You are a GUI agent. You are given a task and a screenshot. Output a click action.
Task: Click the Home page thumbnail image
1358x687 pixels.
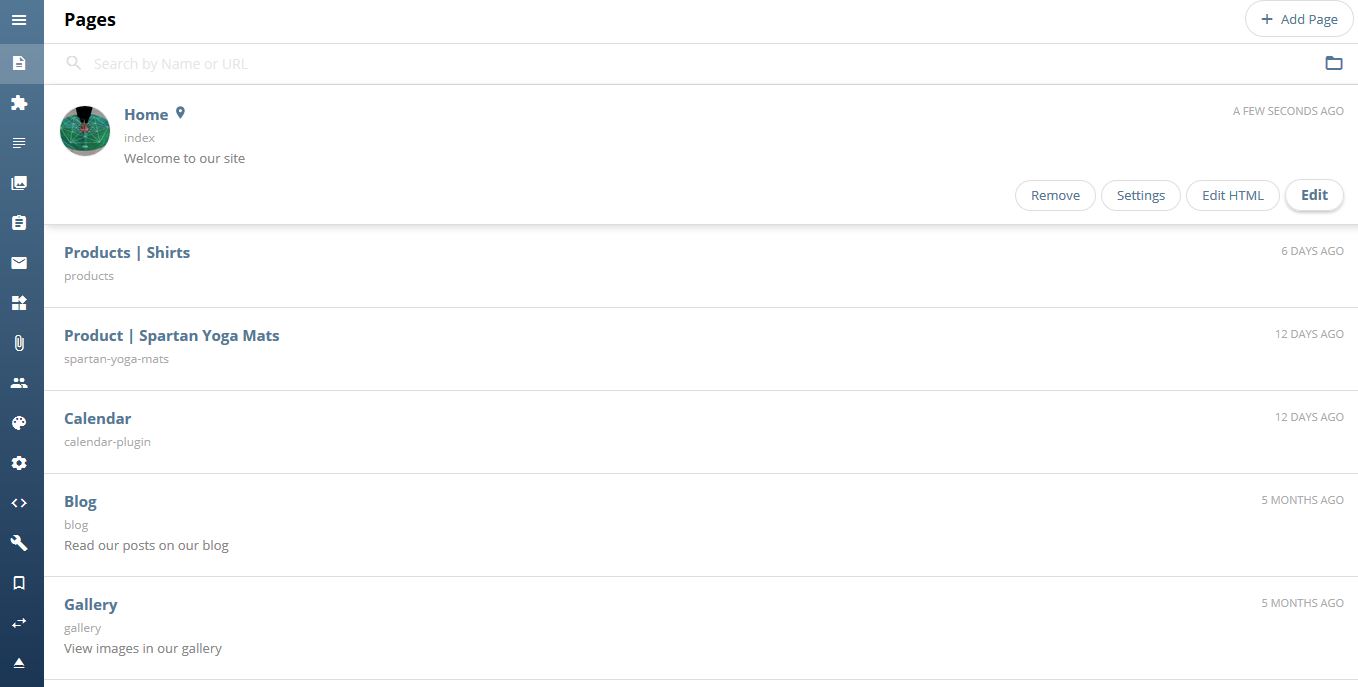85,131
